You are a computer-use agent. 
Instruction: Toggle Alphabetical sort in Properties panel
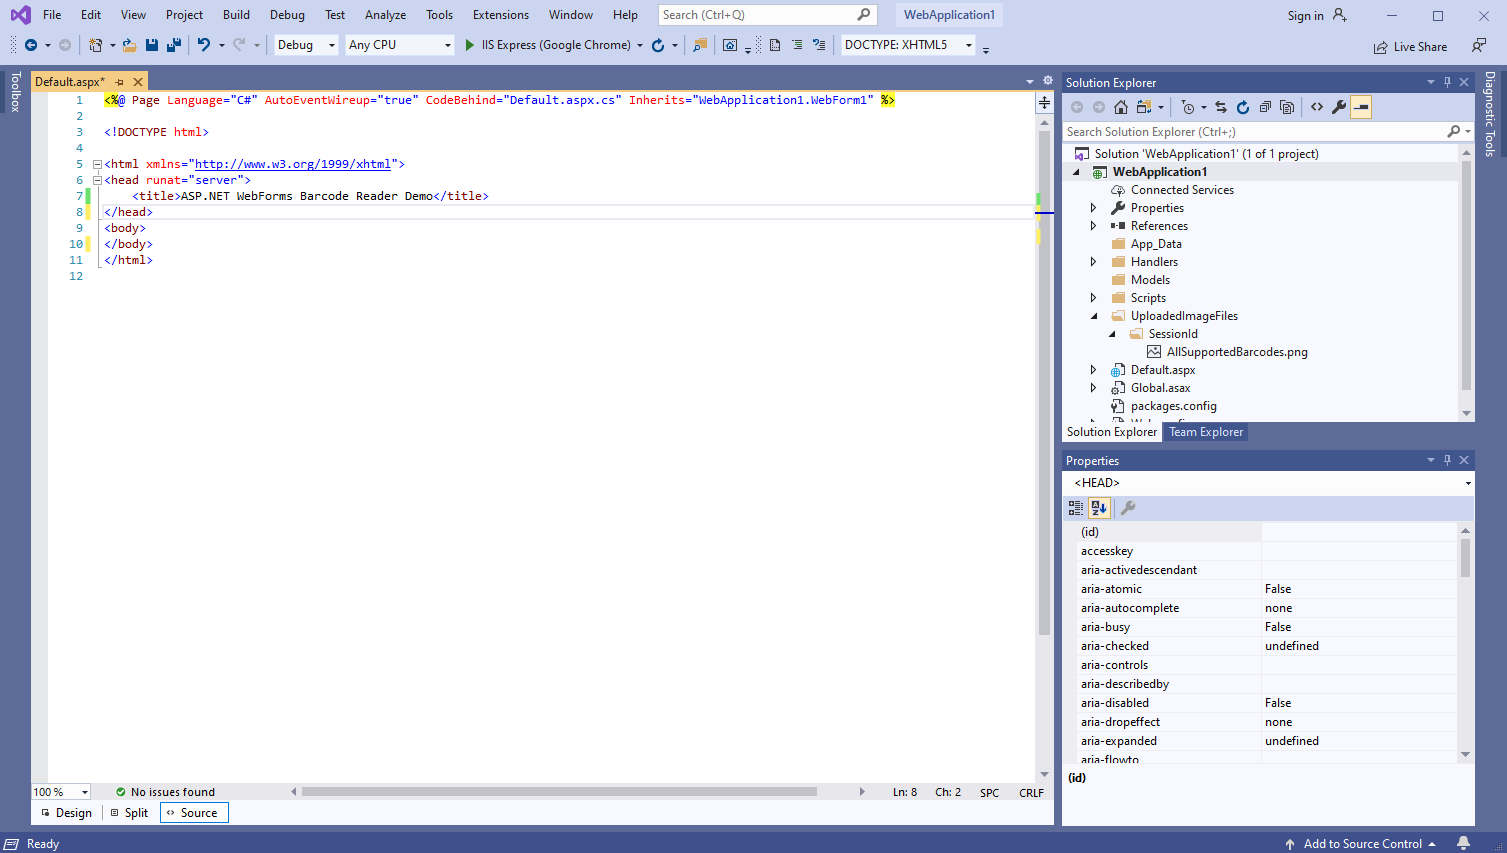click(x=1099, y=508)
